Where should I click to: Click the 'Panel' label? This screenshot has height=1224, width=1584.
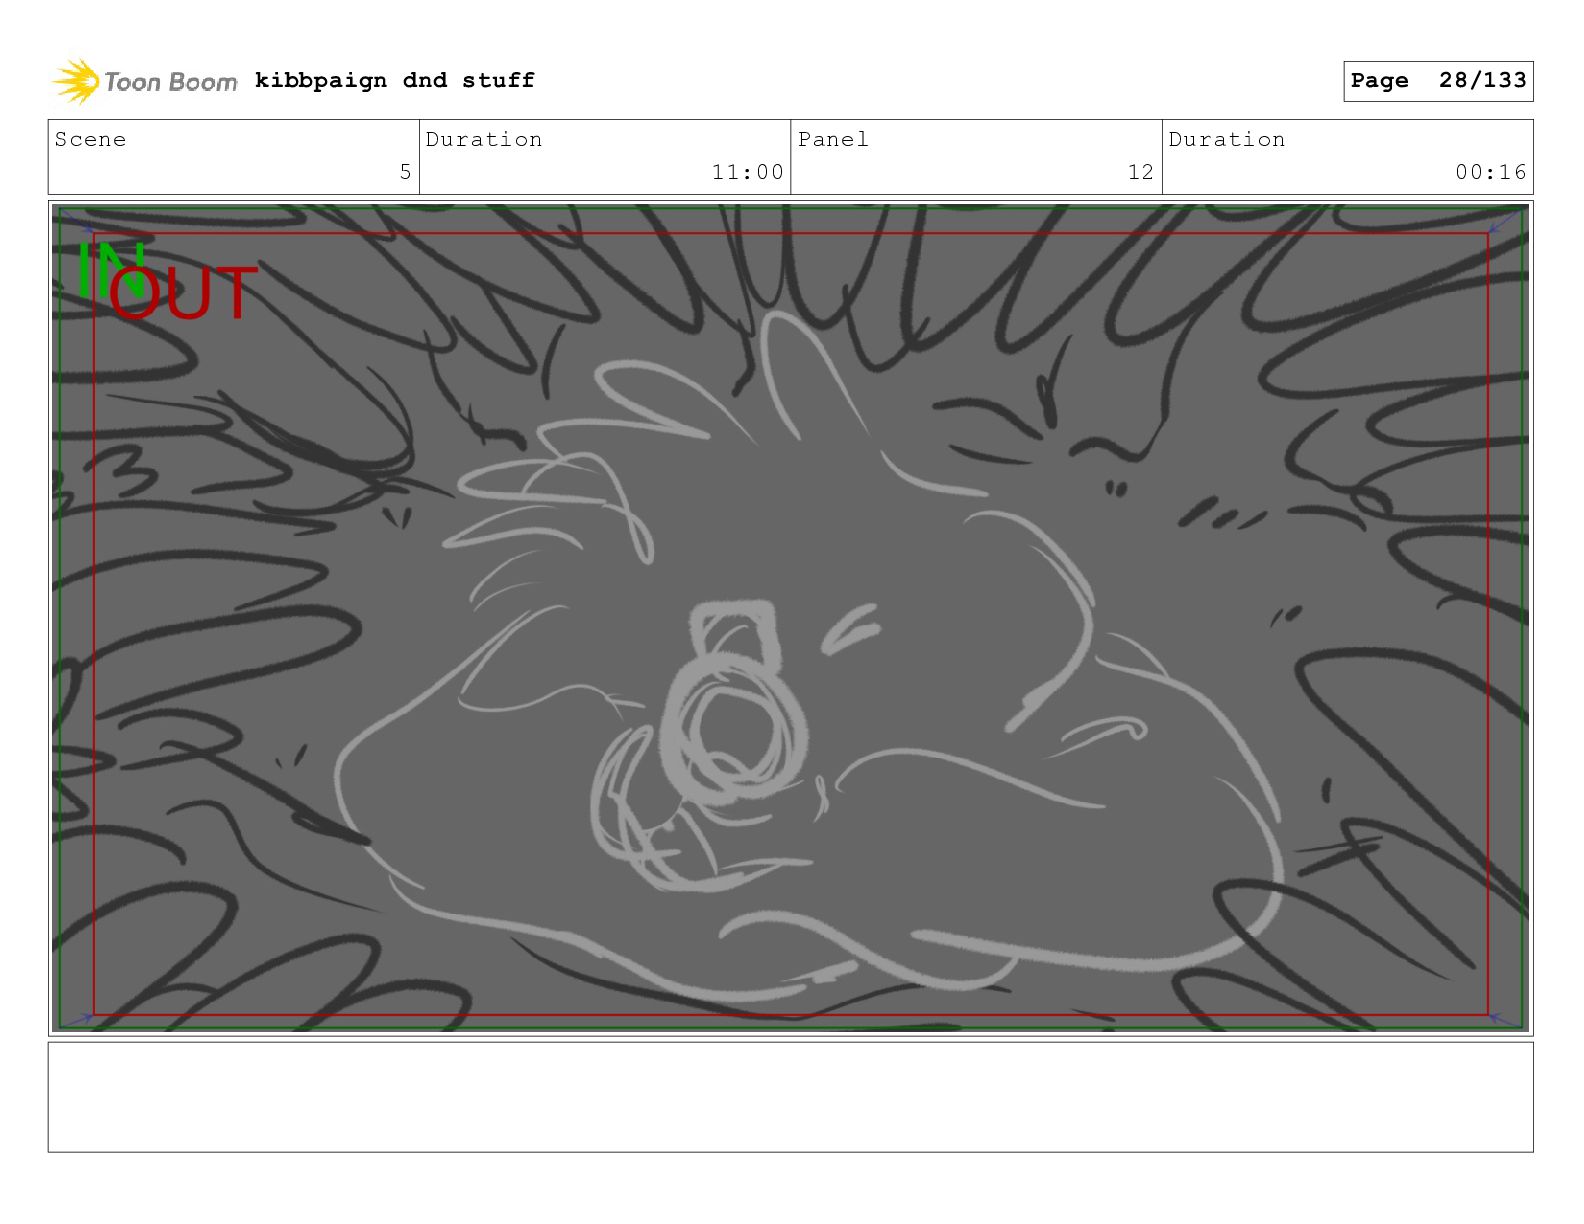(833, 139)
